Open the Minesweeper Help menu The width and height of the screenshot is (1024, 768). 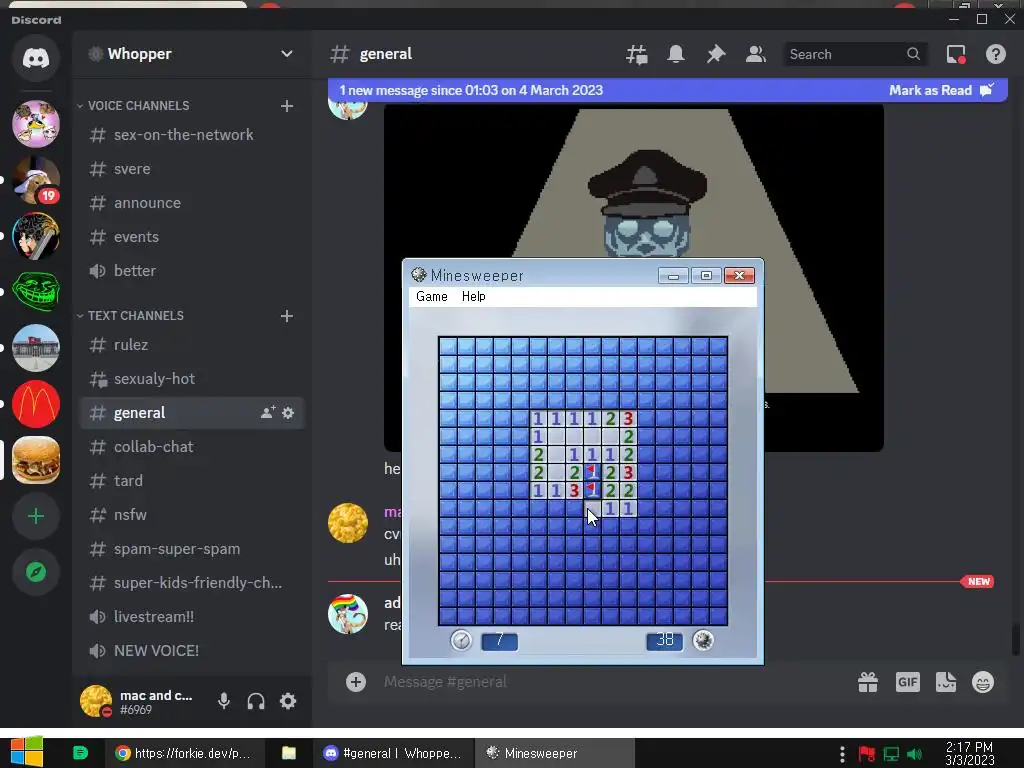pos(473,296)
